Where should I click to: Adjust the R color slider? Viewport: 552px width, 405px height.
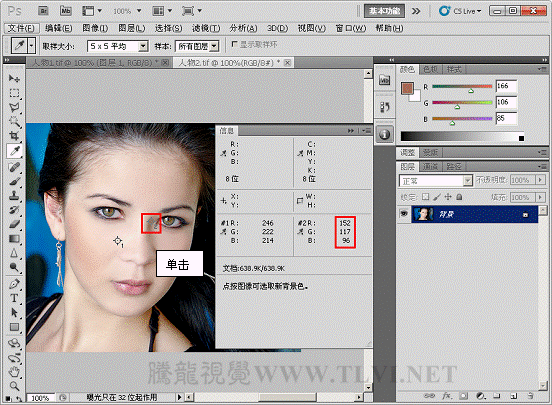[x=471, y=91]
